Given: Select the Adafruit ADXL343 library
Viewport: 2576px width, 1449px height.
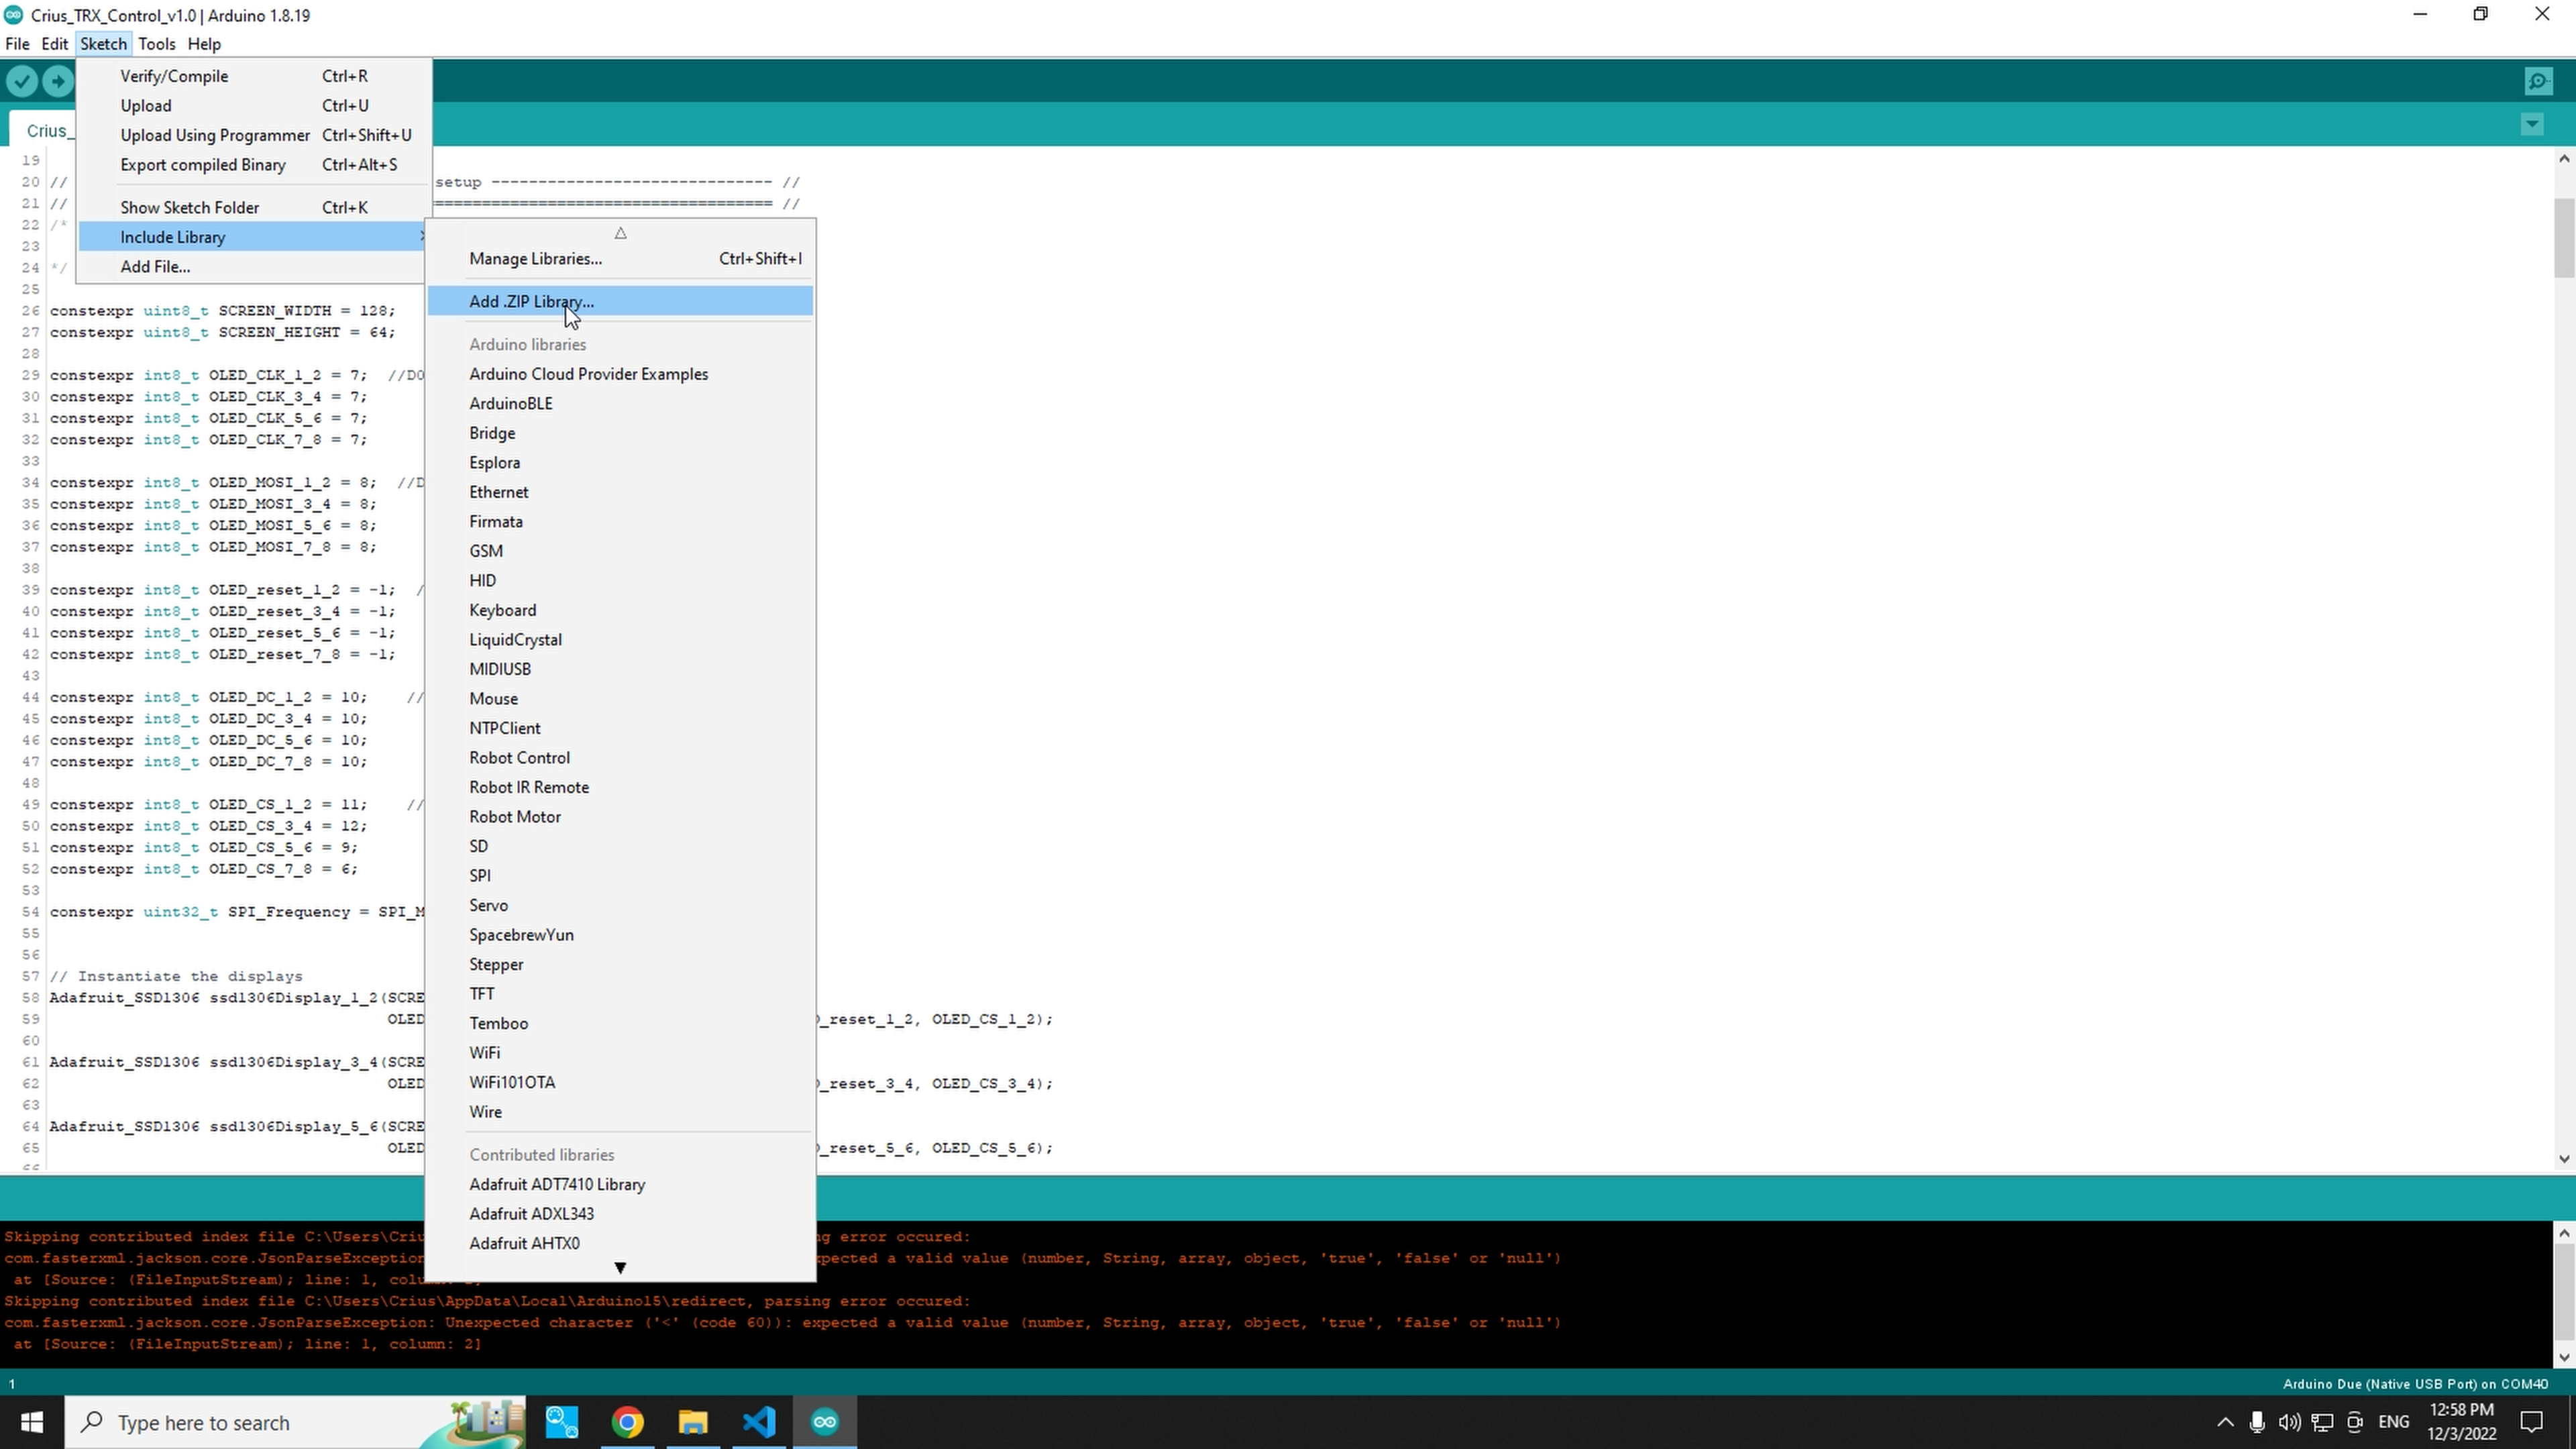Looking at the screenshot, I should coord(532,1213).
